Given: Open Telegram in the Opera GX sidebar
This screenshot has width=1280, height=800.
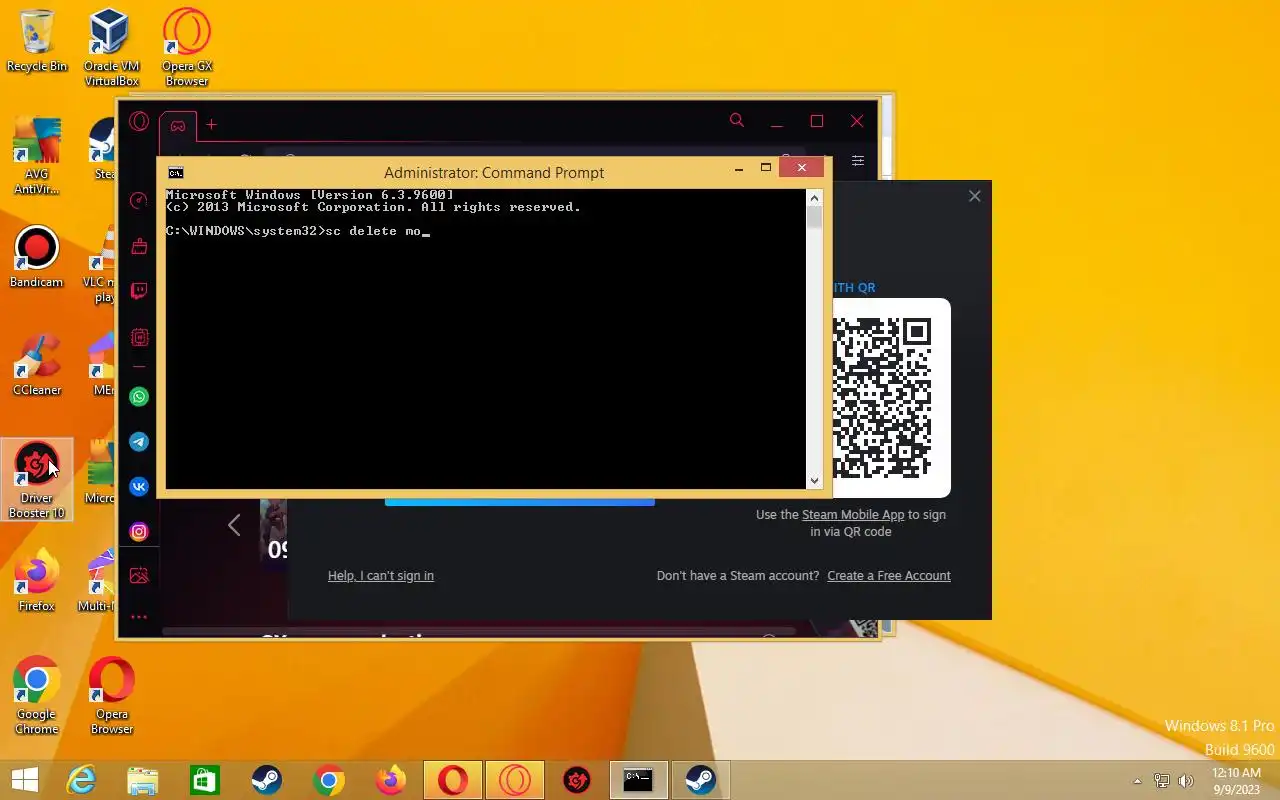Looking at the screenshot, I should 139,442.
